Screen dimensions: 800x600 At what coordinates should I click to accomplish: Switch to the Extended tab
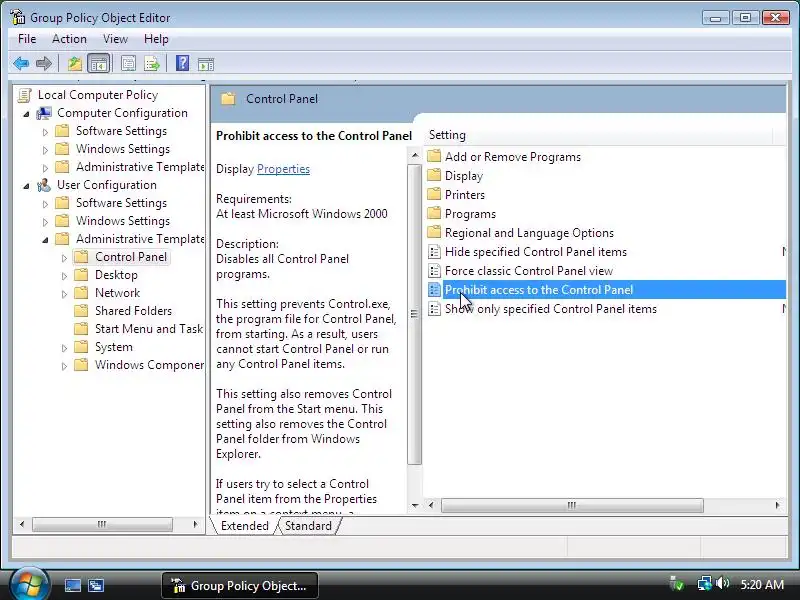coord(244,526)
